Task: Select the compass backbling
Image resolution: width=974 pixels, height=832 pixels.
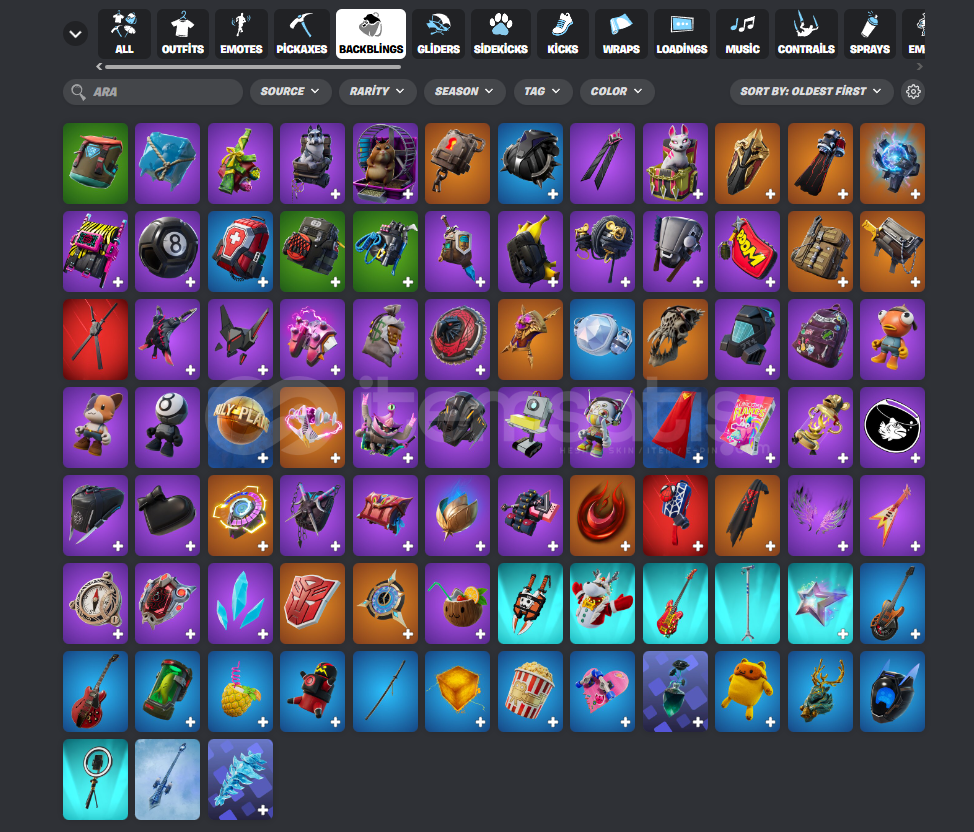Action: tap(96, 604)
